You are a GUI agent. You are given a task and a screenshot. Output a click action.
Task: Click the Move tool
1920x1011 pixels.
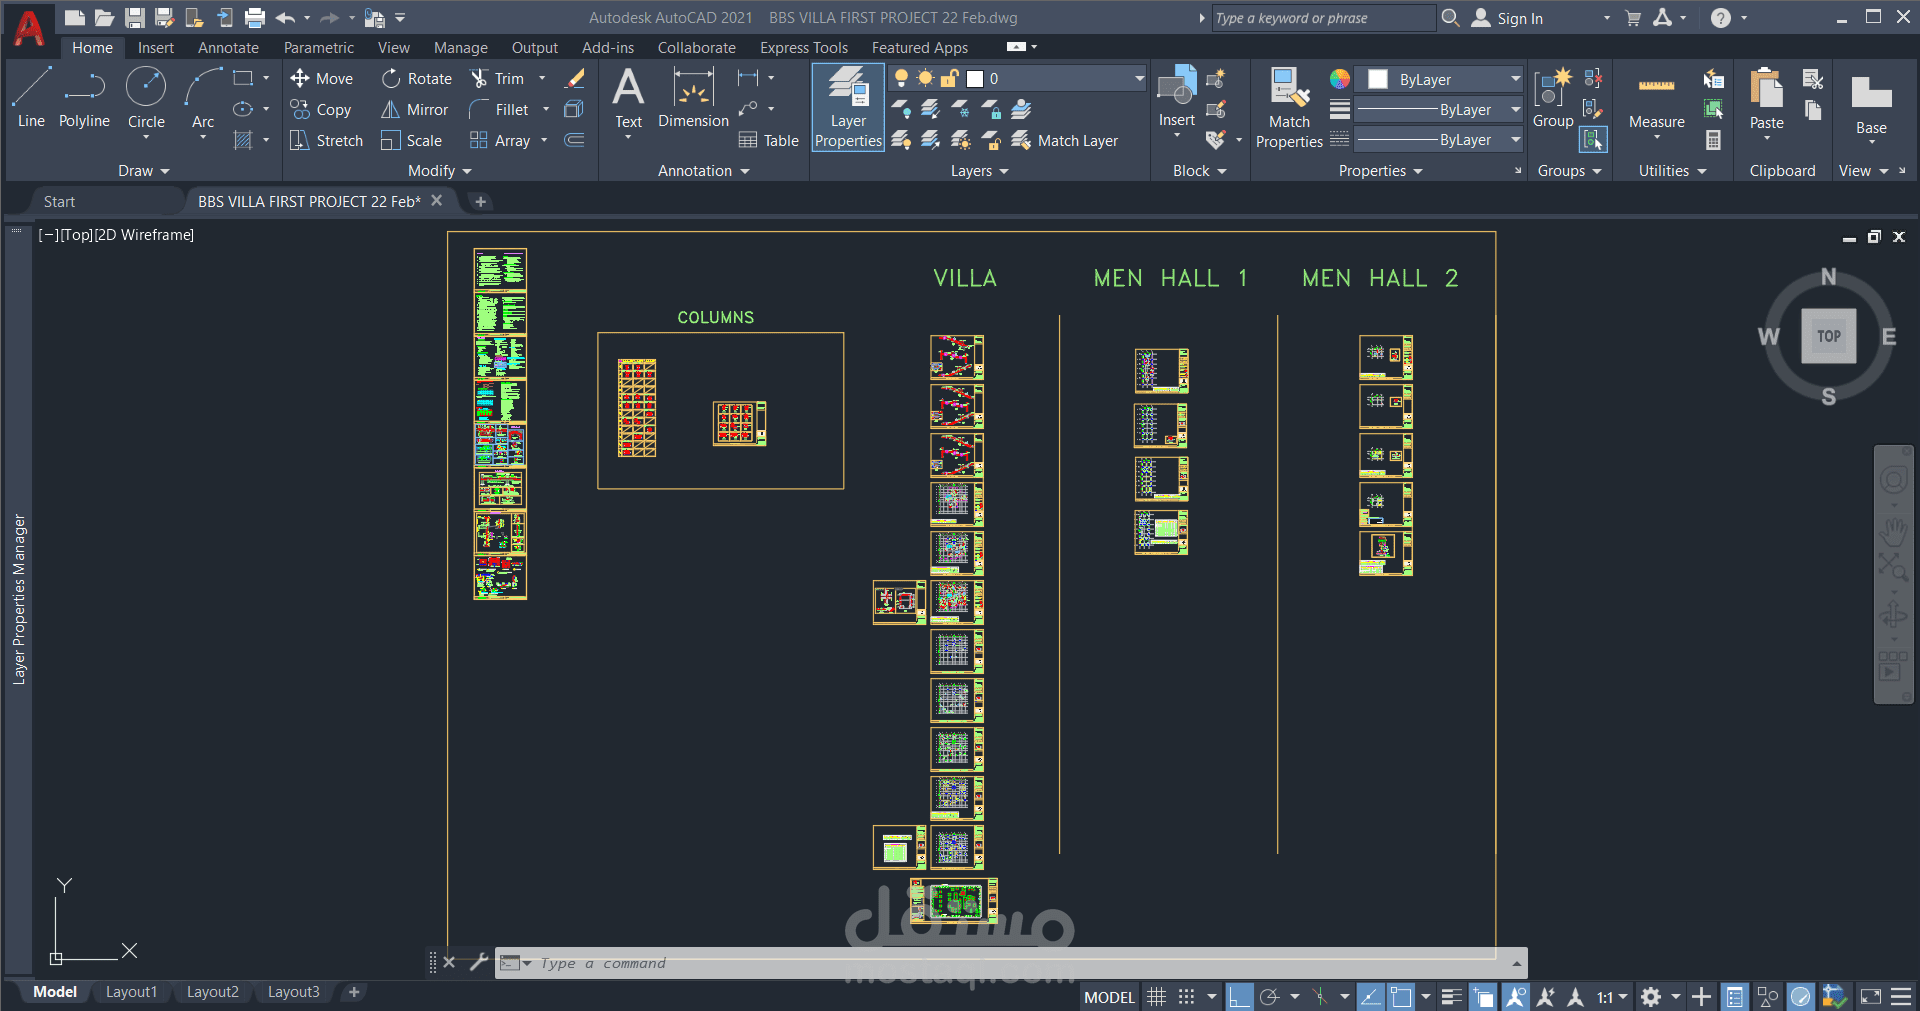[321, 78]
